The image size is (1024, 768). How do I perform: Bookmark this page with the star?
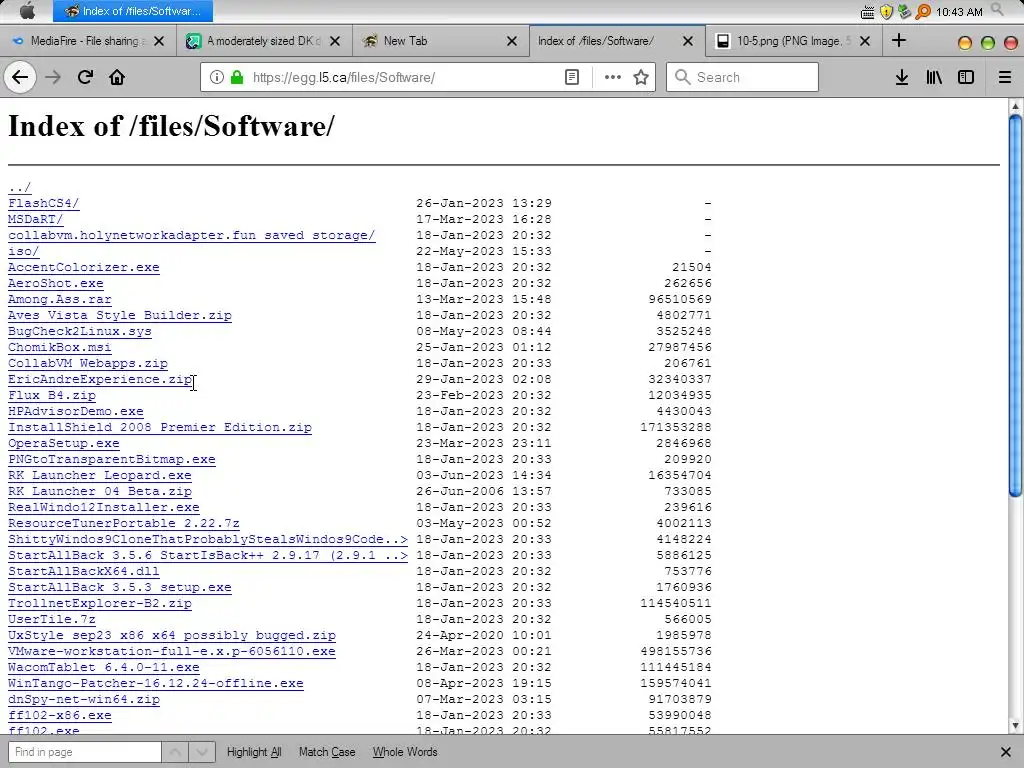(x=641, y=77)
